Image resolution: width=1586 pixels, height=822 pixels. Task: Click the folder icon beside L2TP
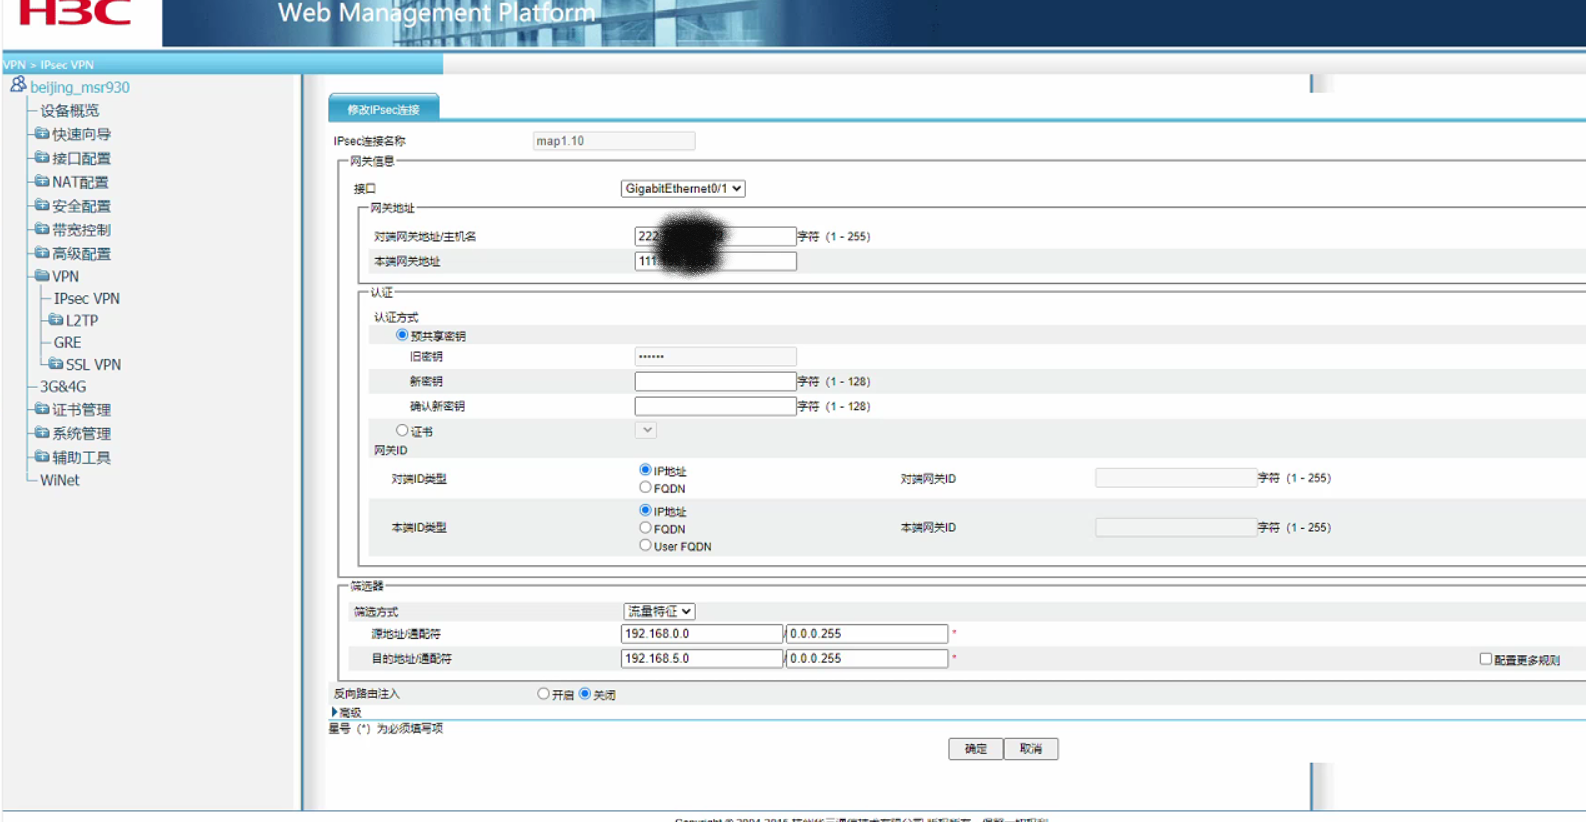(55, 320)
